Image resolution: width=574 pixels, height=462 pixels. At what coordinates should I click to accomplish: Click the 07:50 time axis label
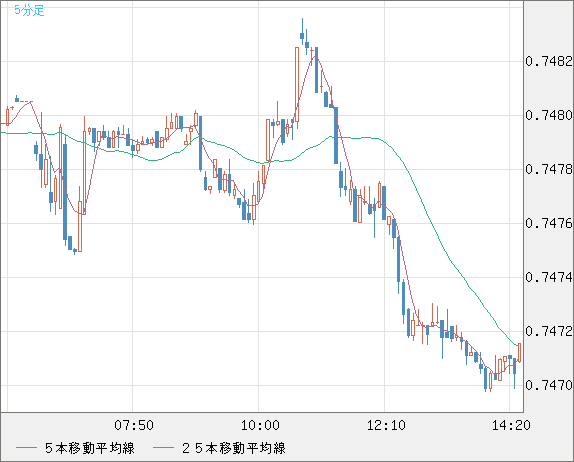(134, 425)
